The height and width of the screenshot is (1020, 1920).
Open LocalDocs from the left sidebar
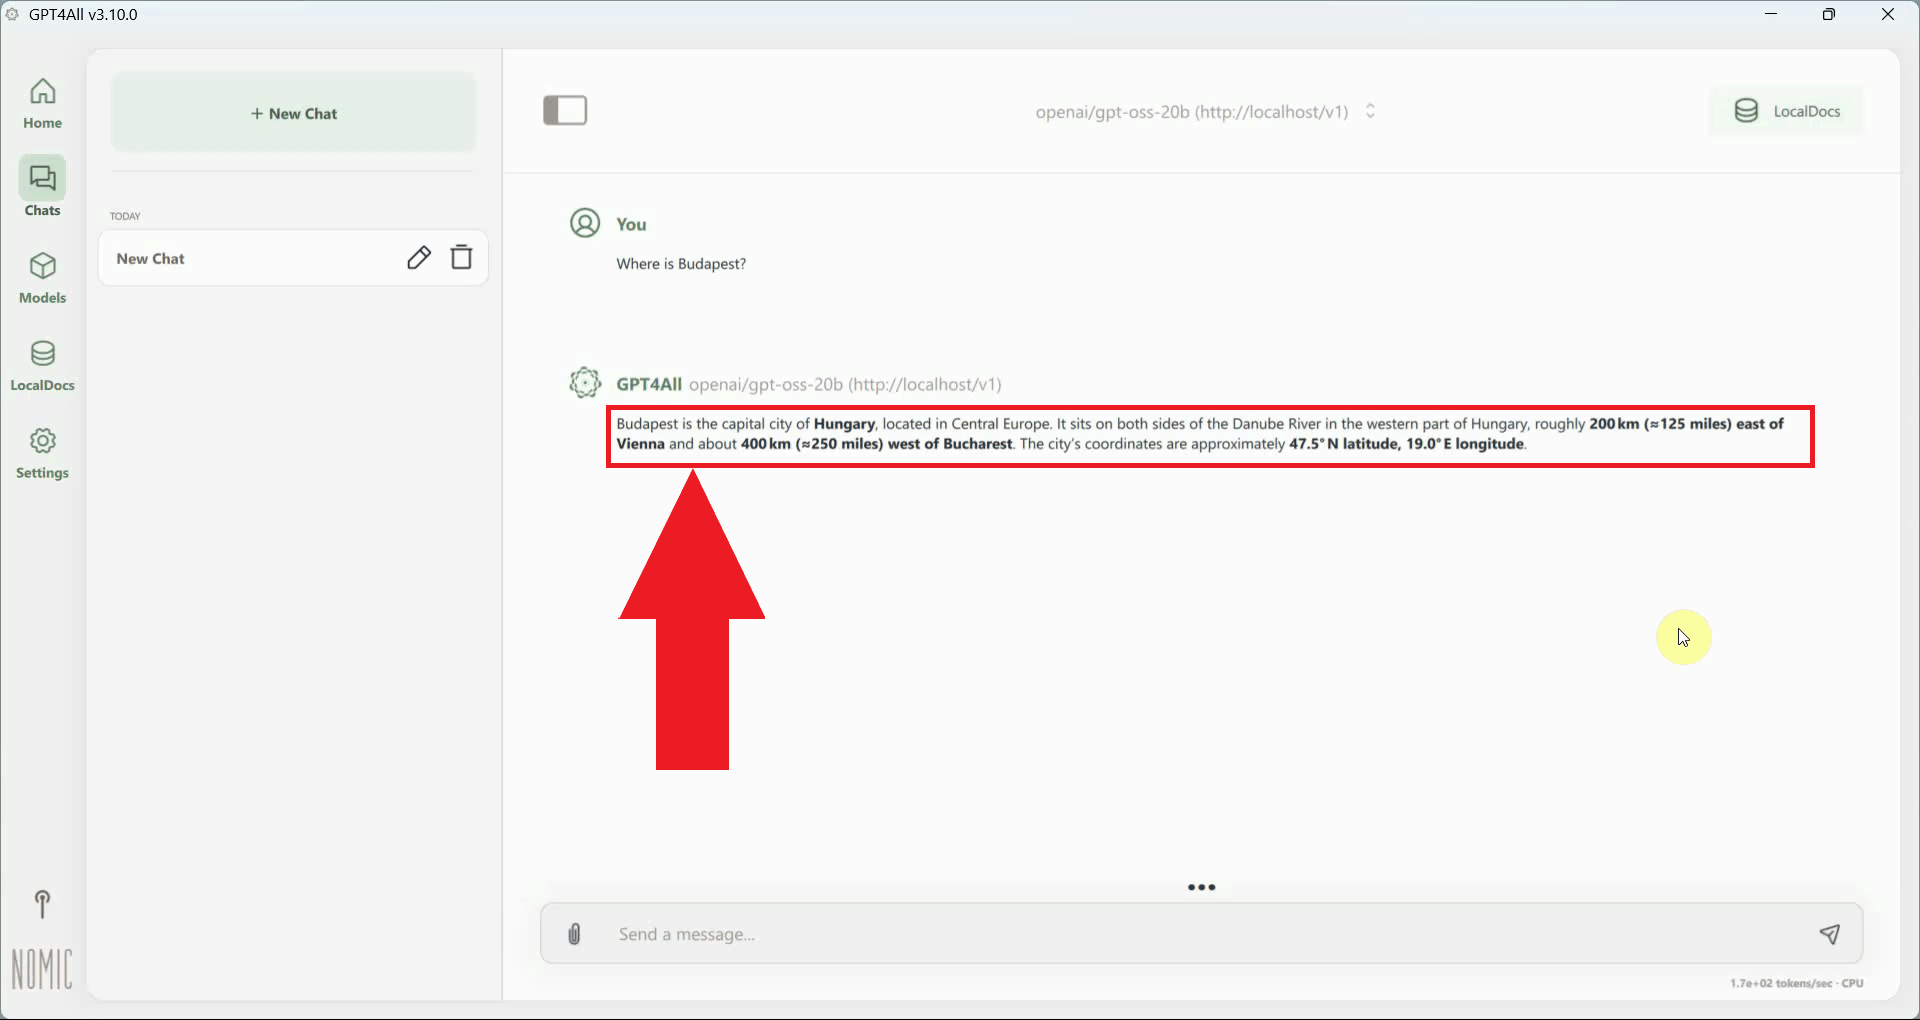click(x=42, y=365)
